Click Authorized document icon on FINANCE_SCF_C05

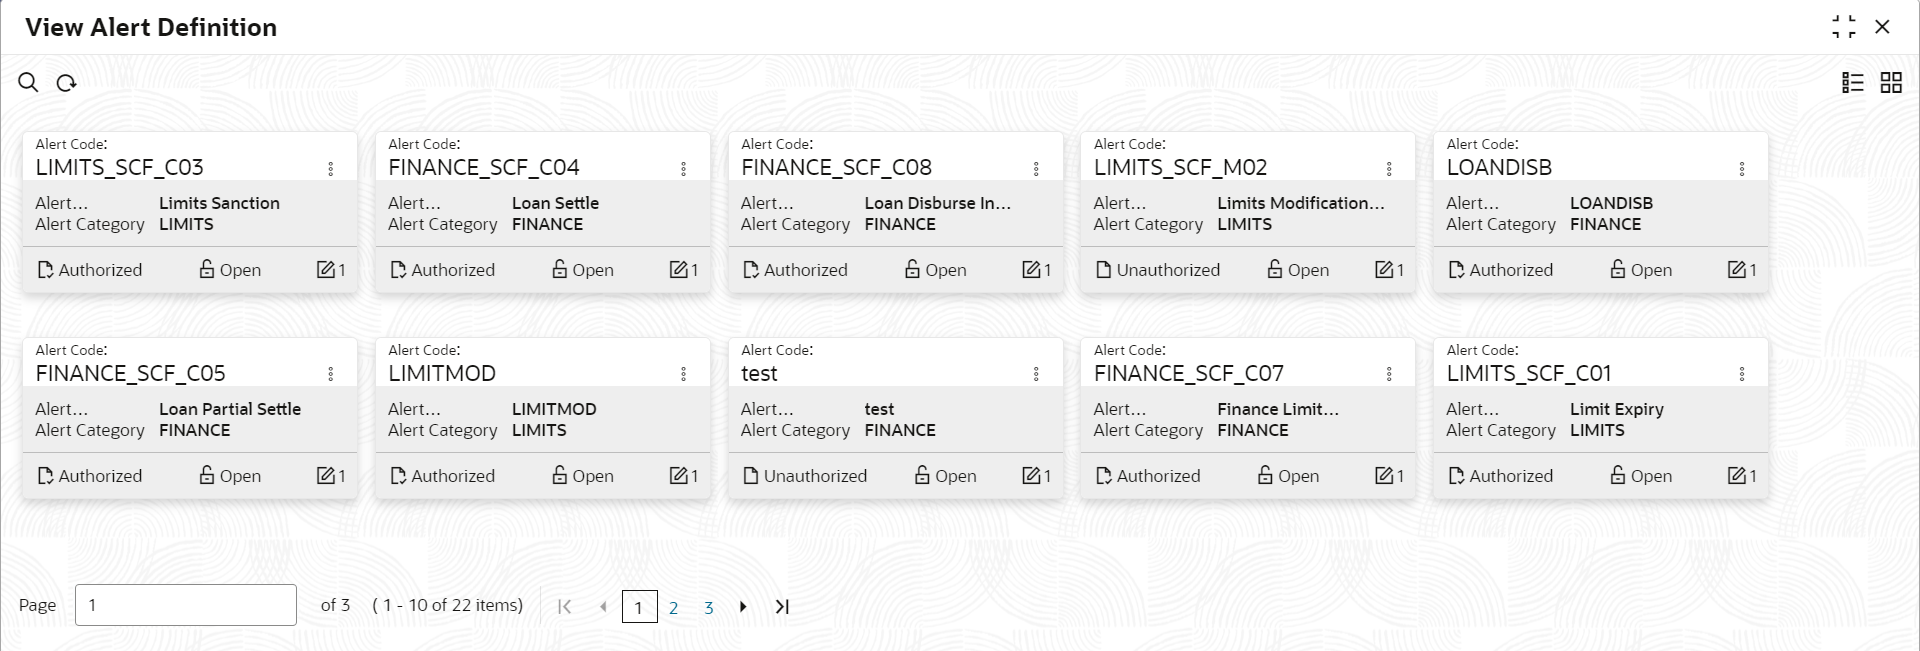45,476
